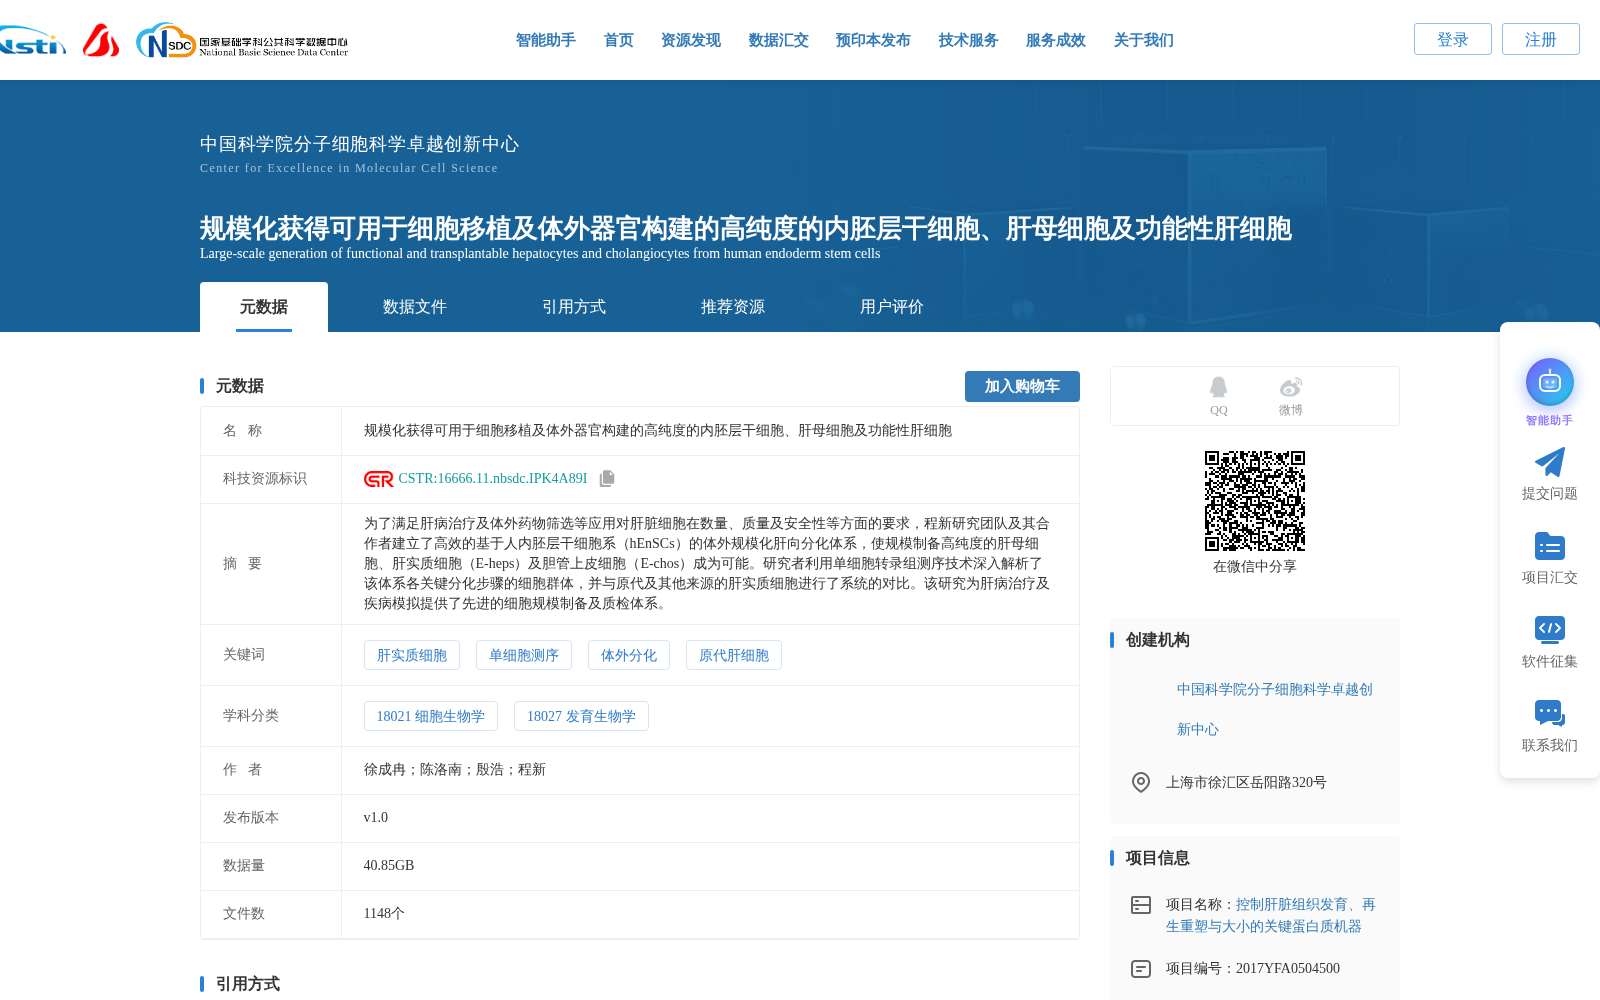This screenshot has width=1600, height=1000.
Task: Click the English title under main heading
Action: coord(540,253)
